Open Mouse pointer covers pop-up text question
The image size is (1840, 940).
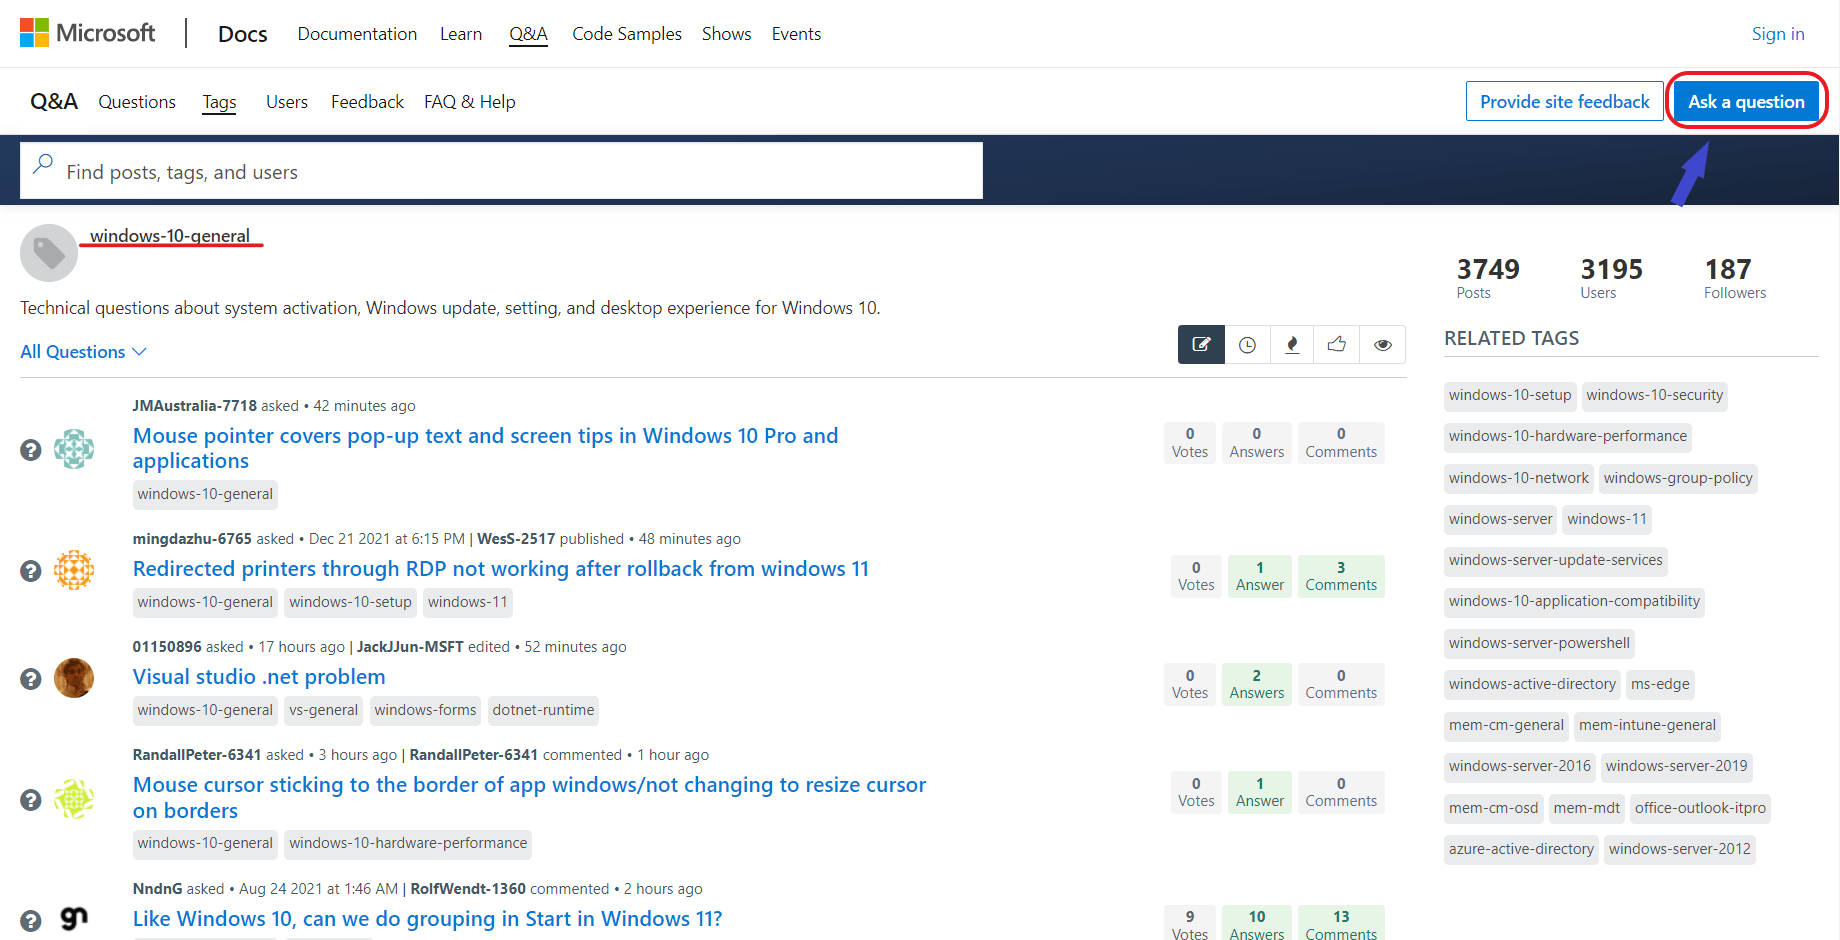point(486,448)
